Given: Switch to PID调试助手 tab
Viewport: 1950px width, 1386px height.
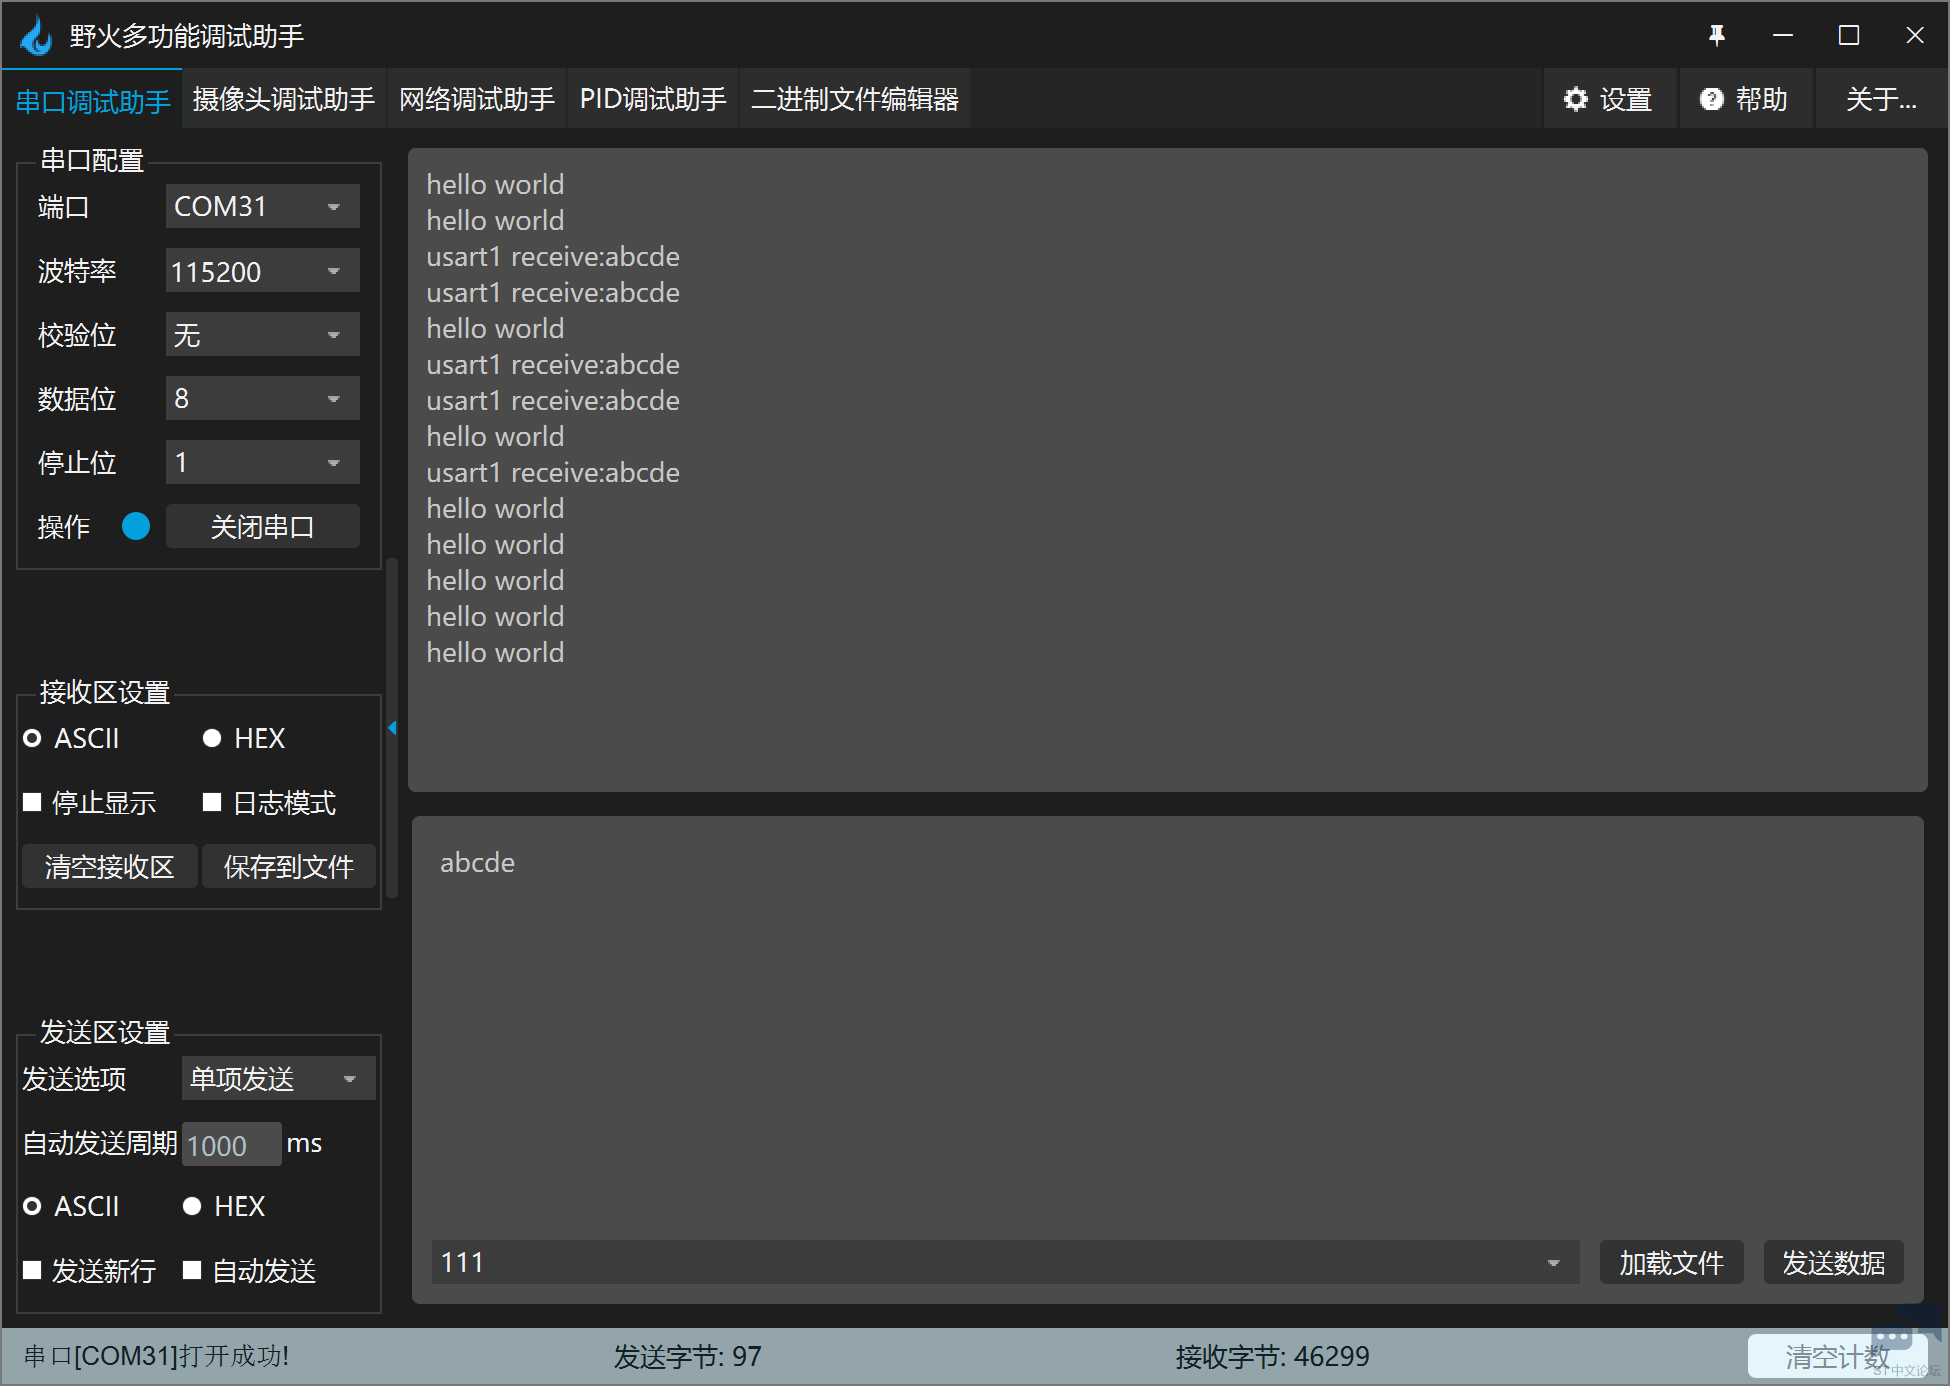Looking at the screenshot, I should (x=653, y=99).
